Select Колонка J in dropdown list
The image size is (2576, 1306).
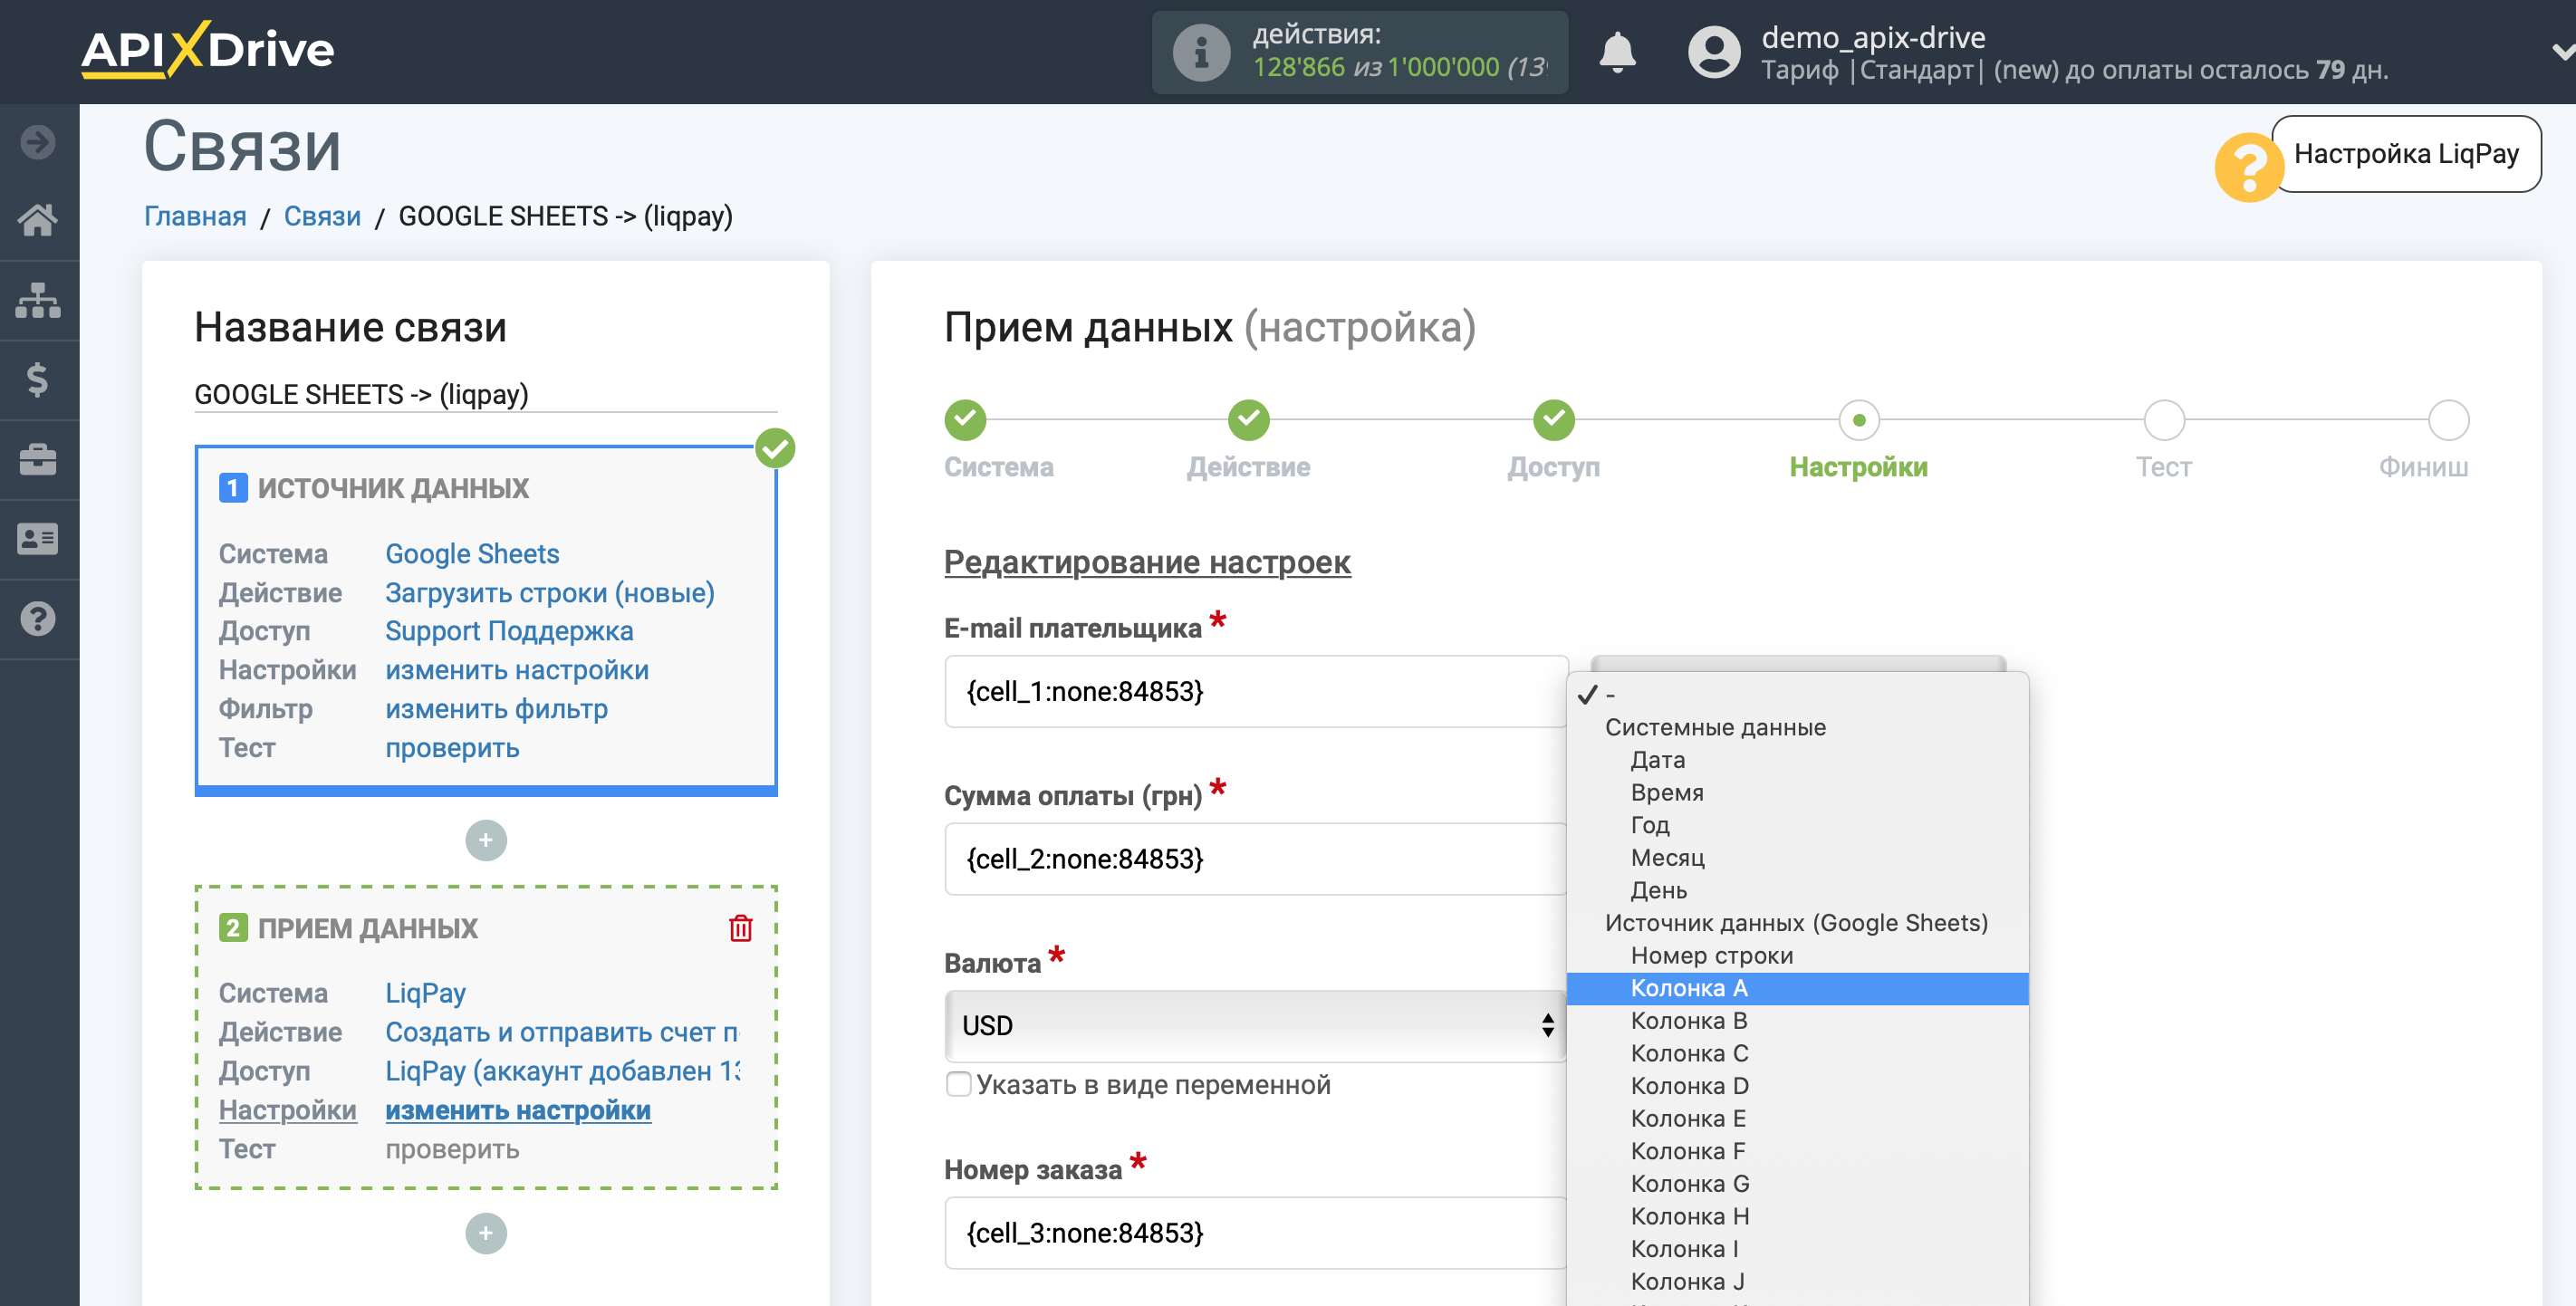point(1798,1282)
